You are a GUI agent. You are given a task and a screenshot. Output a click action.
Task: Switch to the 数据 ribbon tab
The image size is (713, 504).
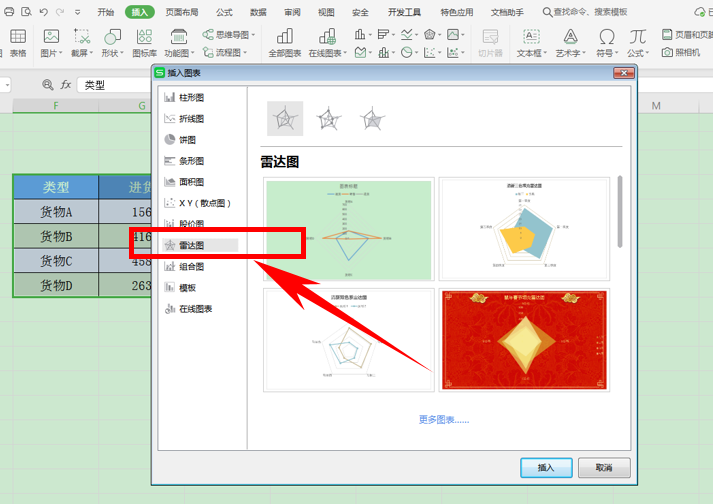(258, 12)
